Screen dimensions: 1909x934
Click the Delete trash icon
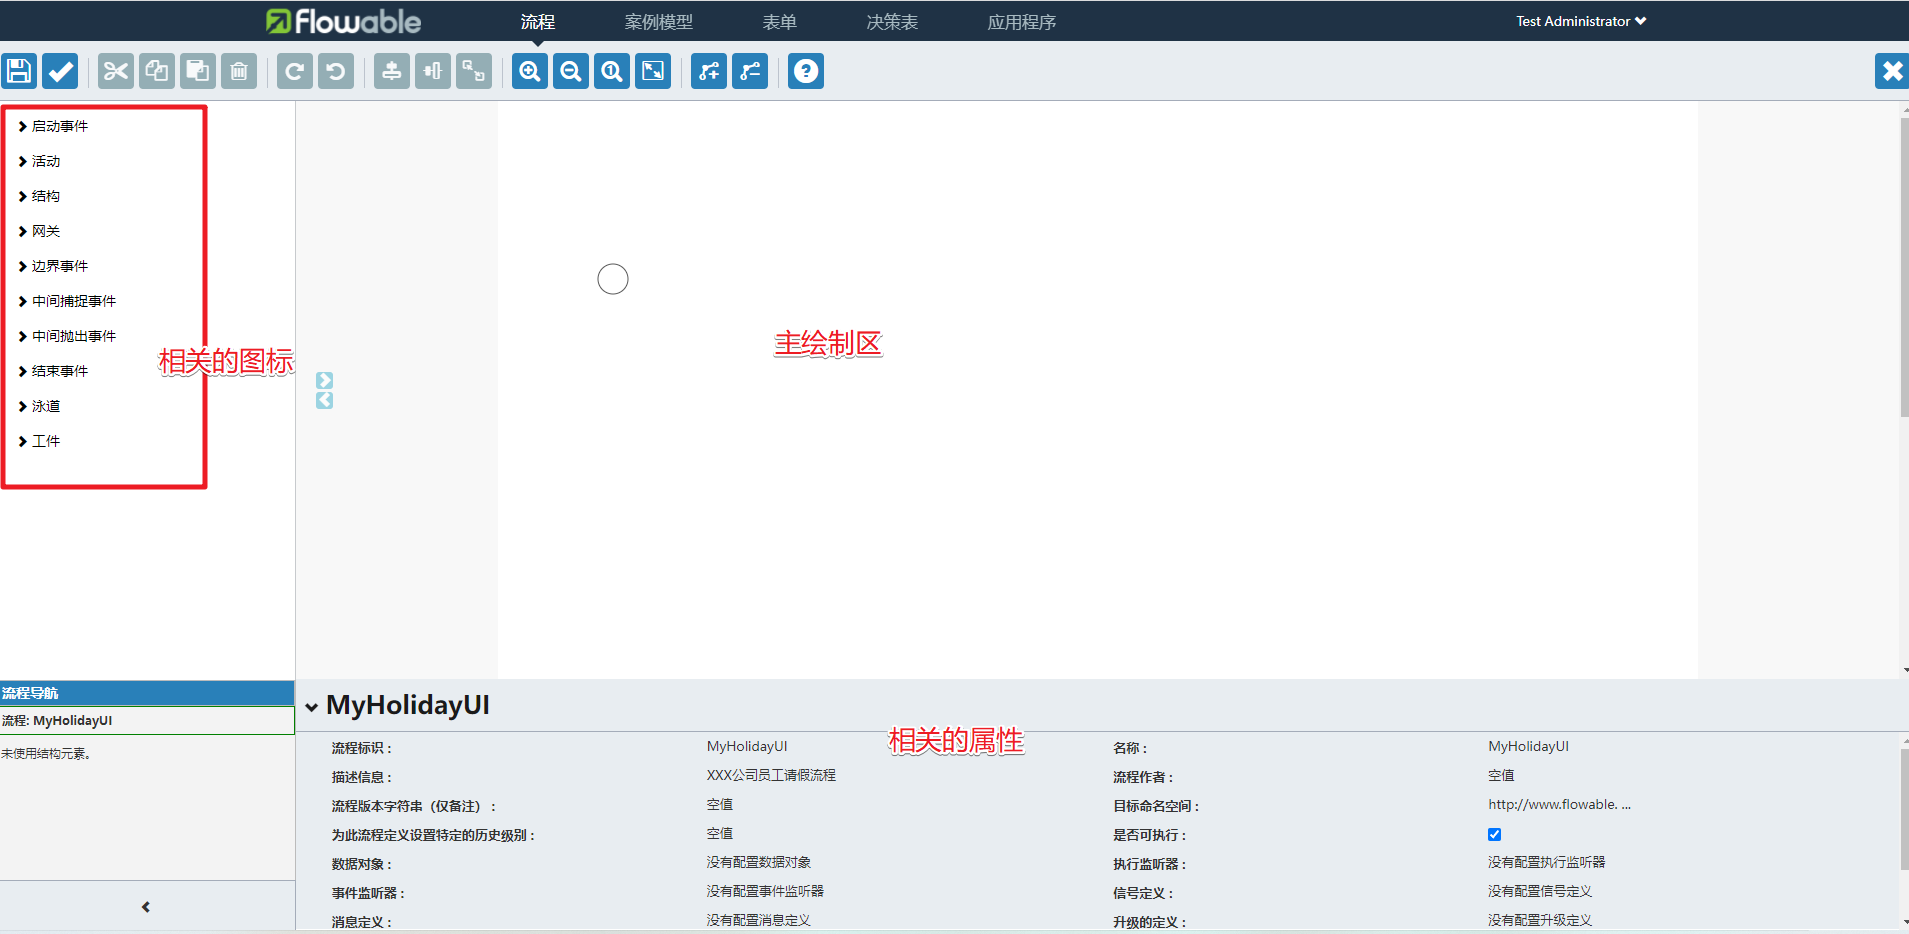238,70
